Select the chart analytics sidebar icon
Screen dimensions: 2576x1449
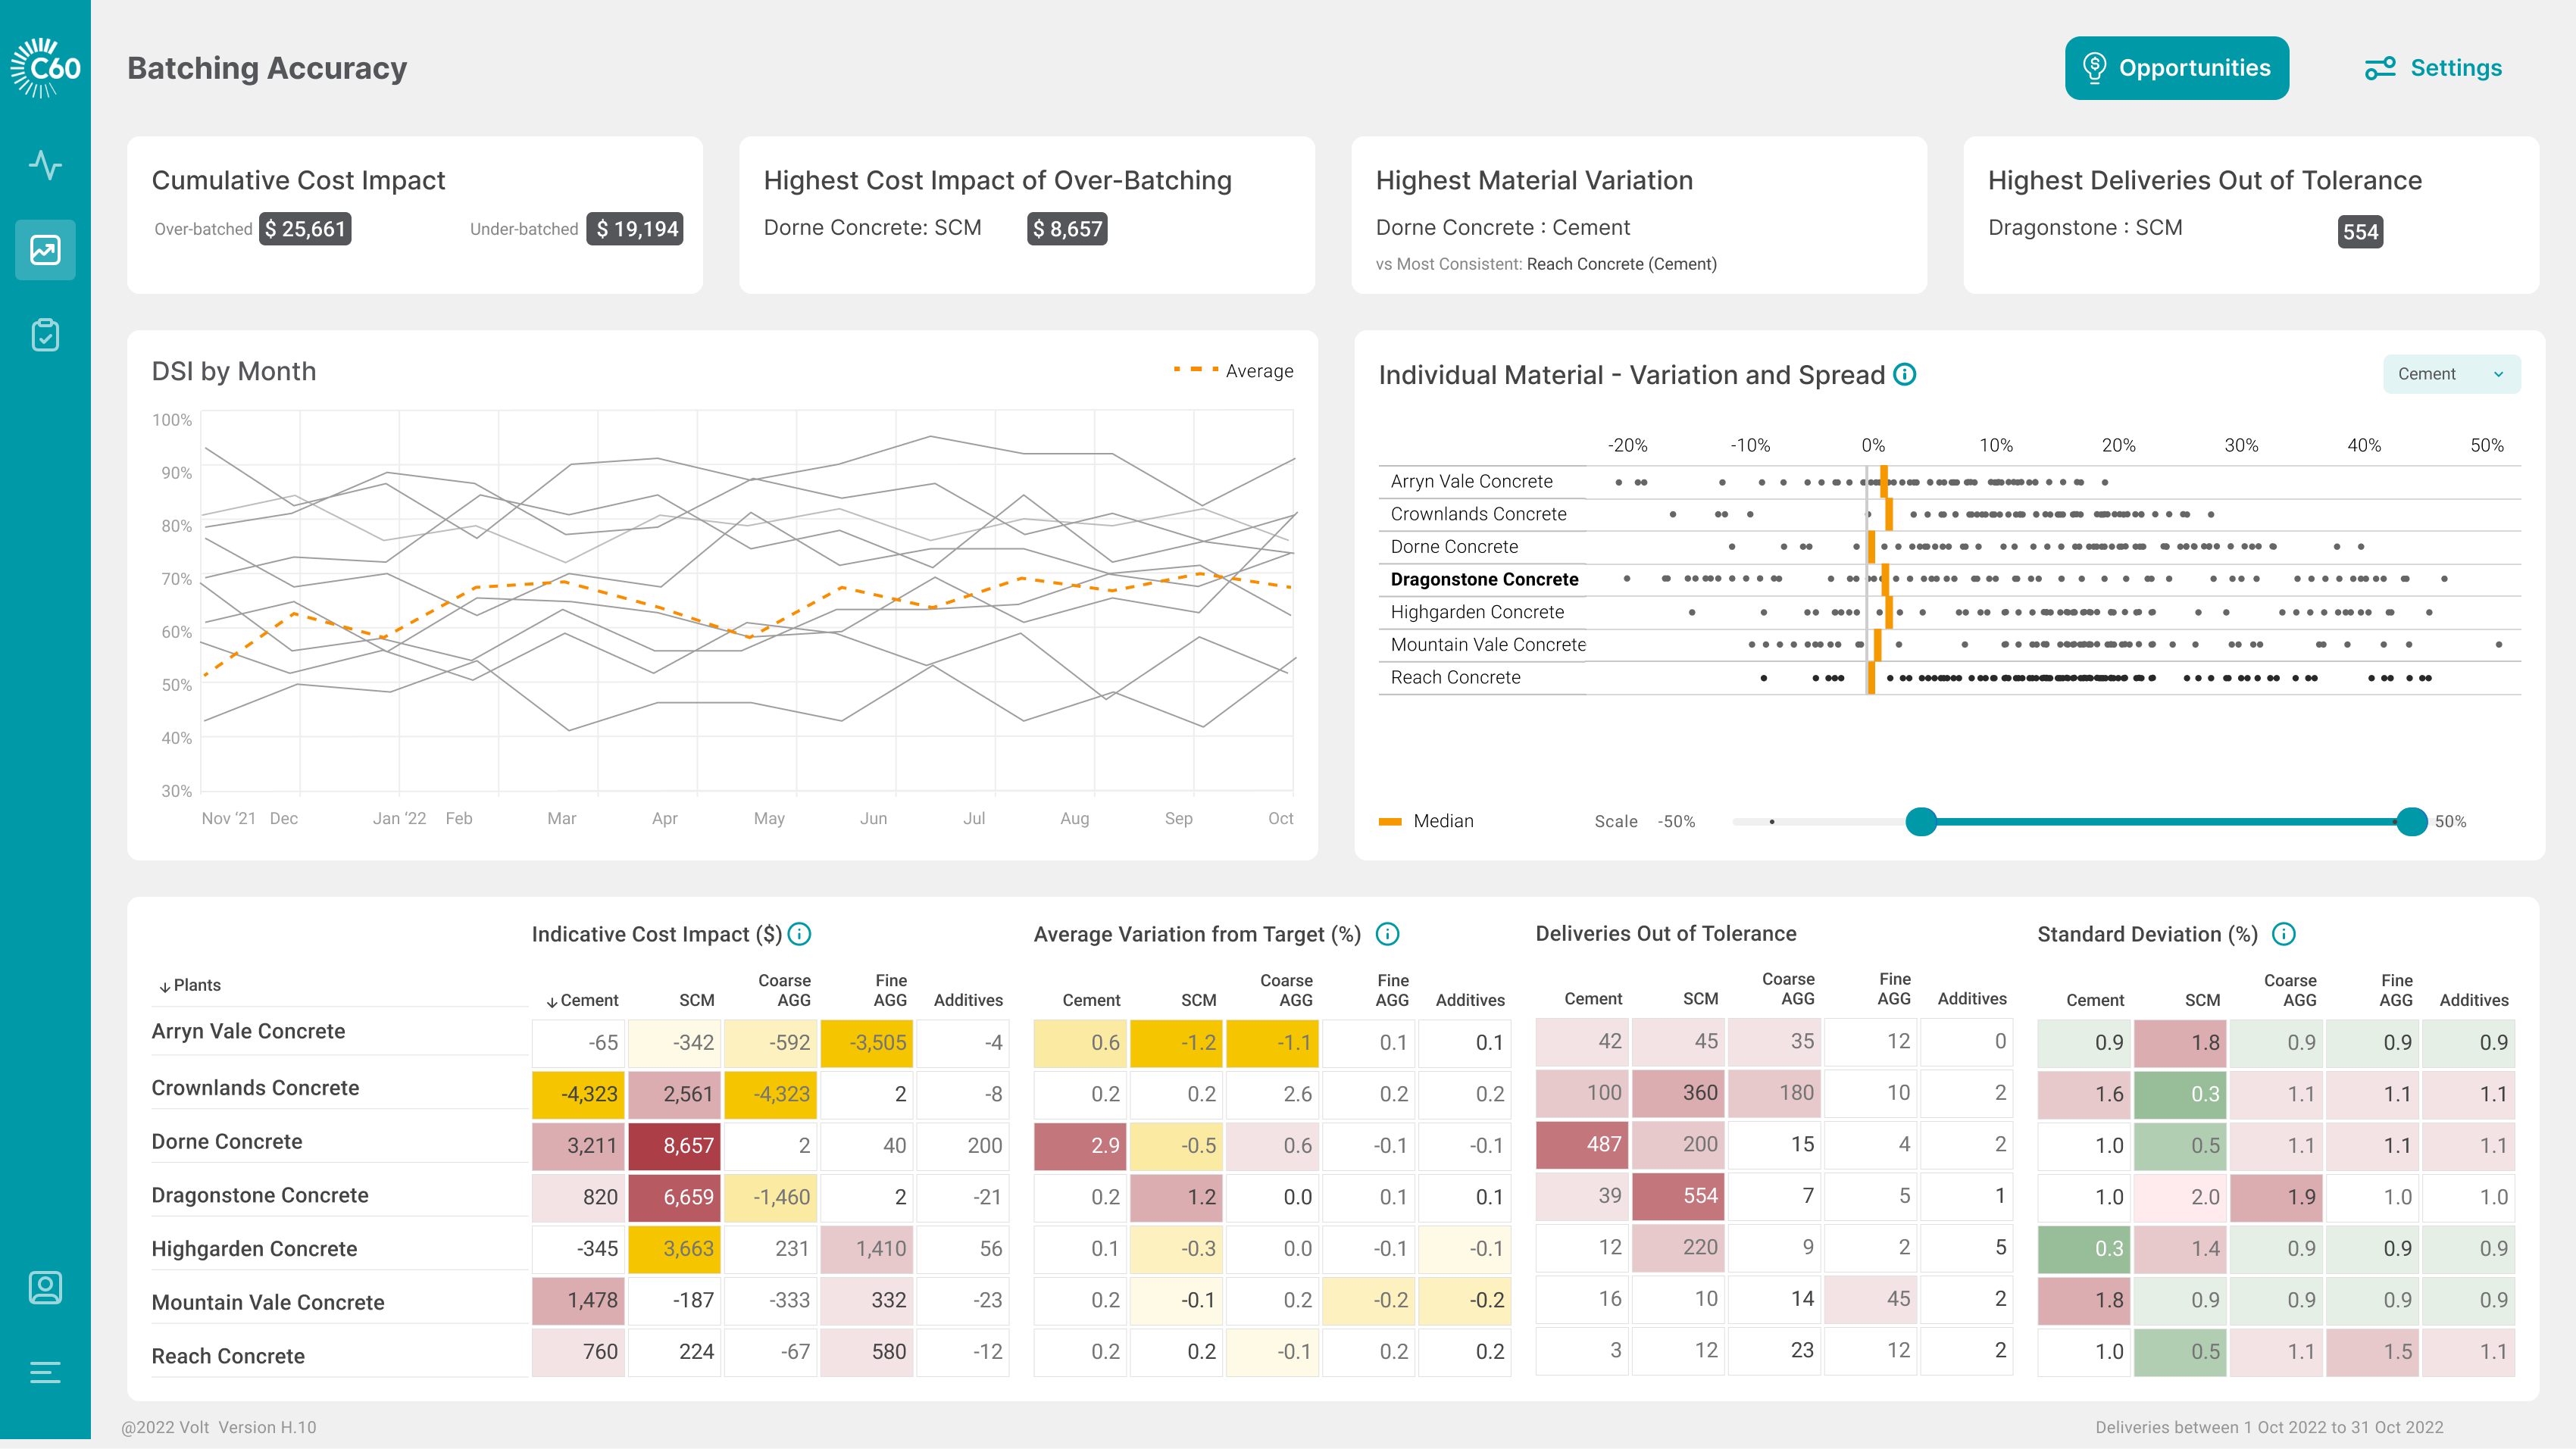45,250
